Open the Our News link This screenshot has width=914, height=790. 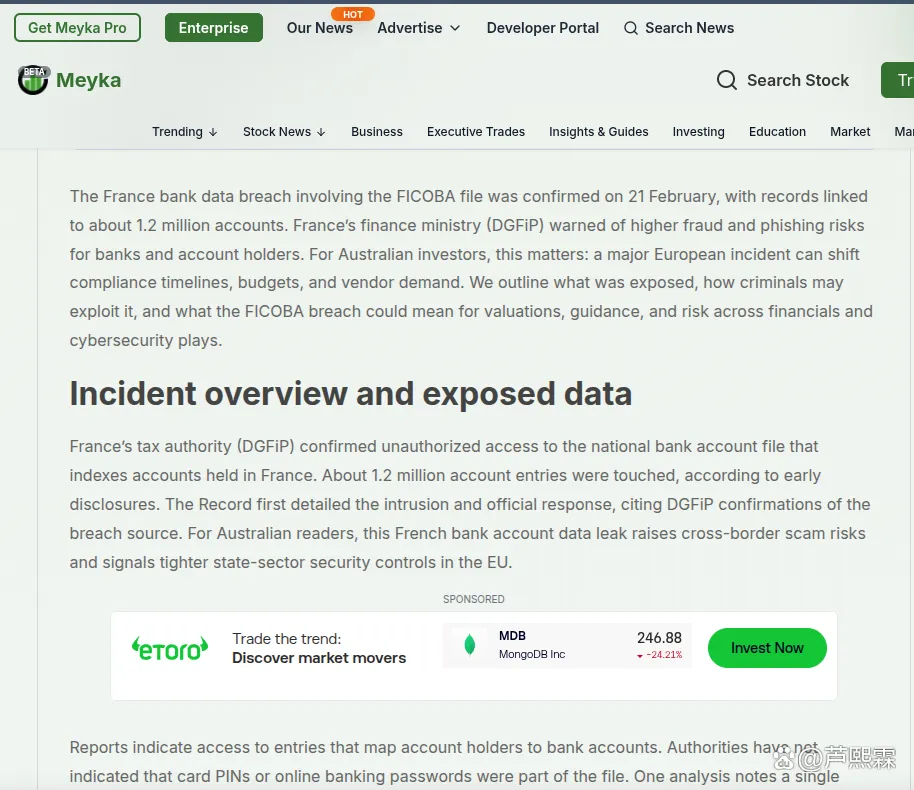point(319,28)
